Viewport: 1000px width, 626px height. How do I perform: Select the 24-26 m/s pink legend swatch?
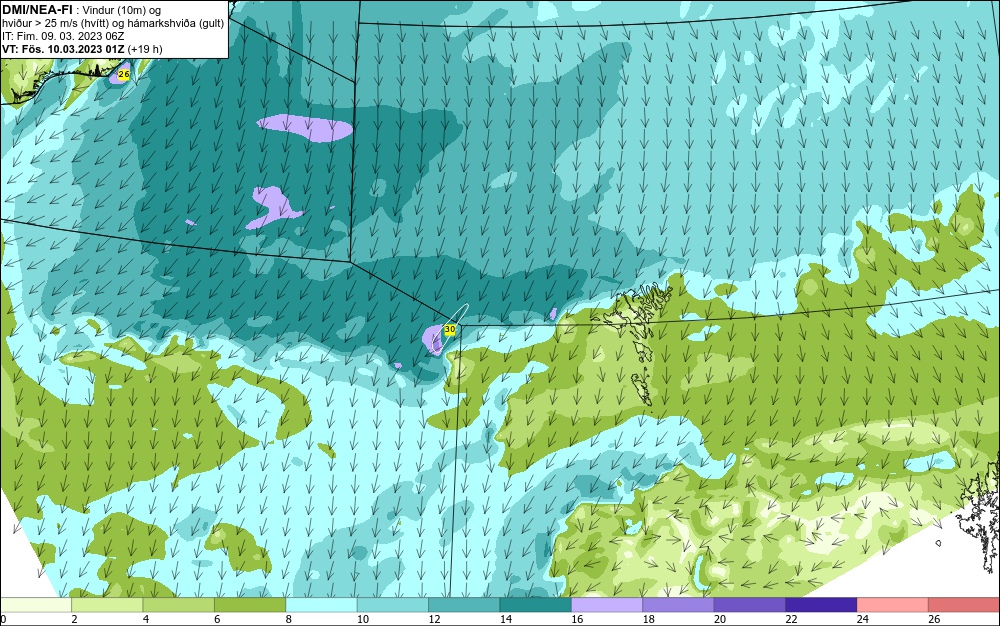(x=893, y=605)
